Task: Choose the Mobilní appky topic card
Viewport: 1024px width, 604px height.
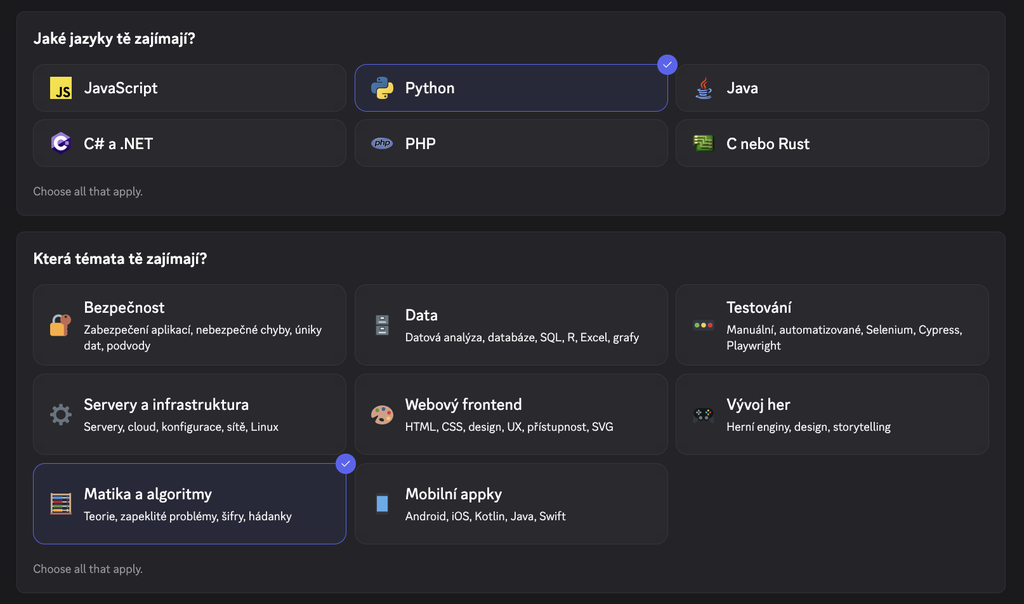Action: [510, 503]
